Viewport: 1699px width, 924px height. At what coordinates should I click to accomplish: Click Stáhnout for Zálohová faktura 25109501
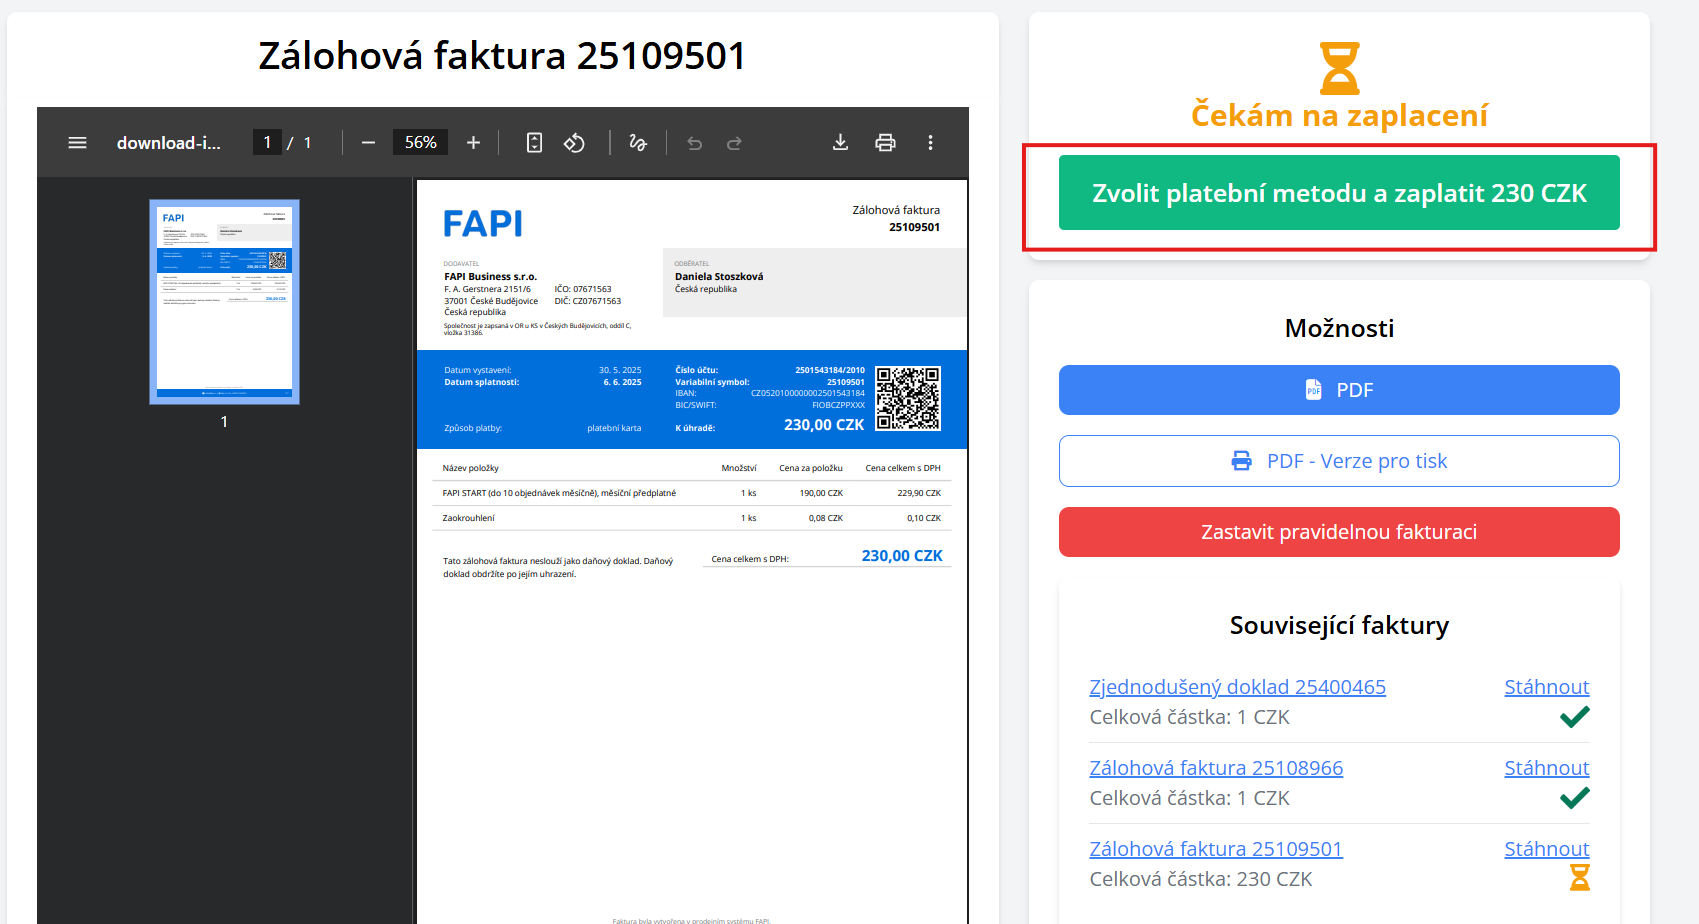(1547, 849)
